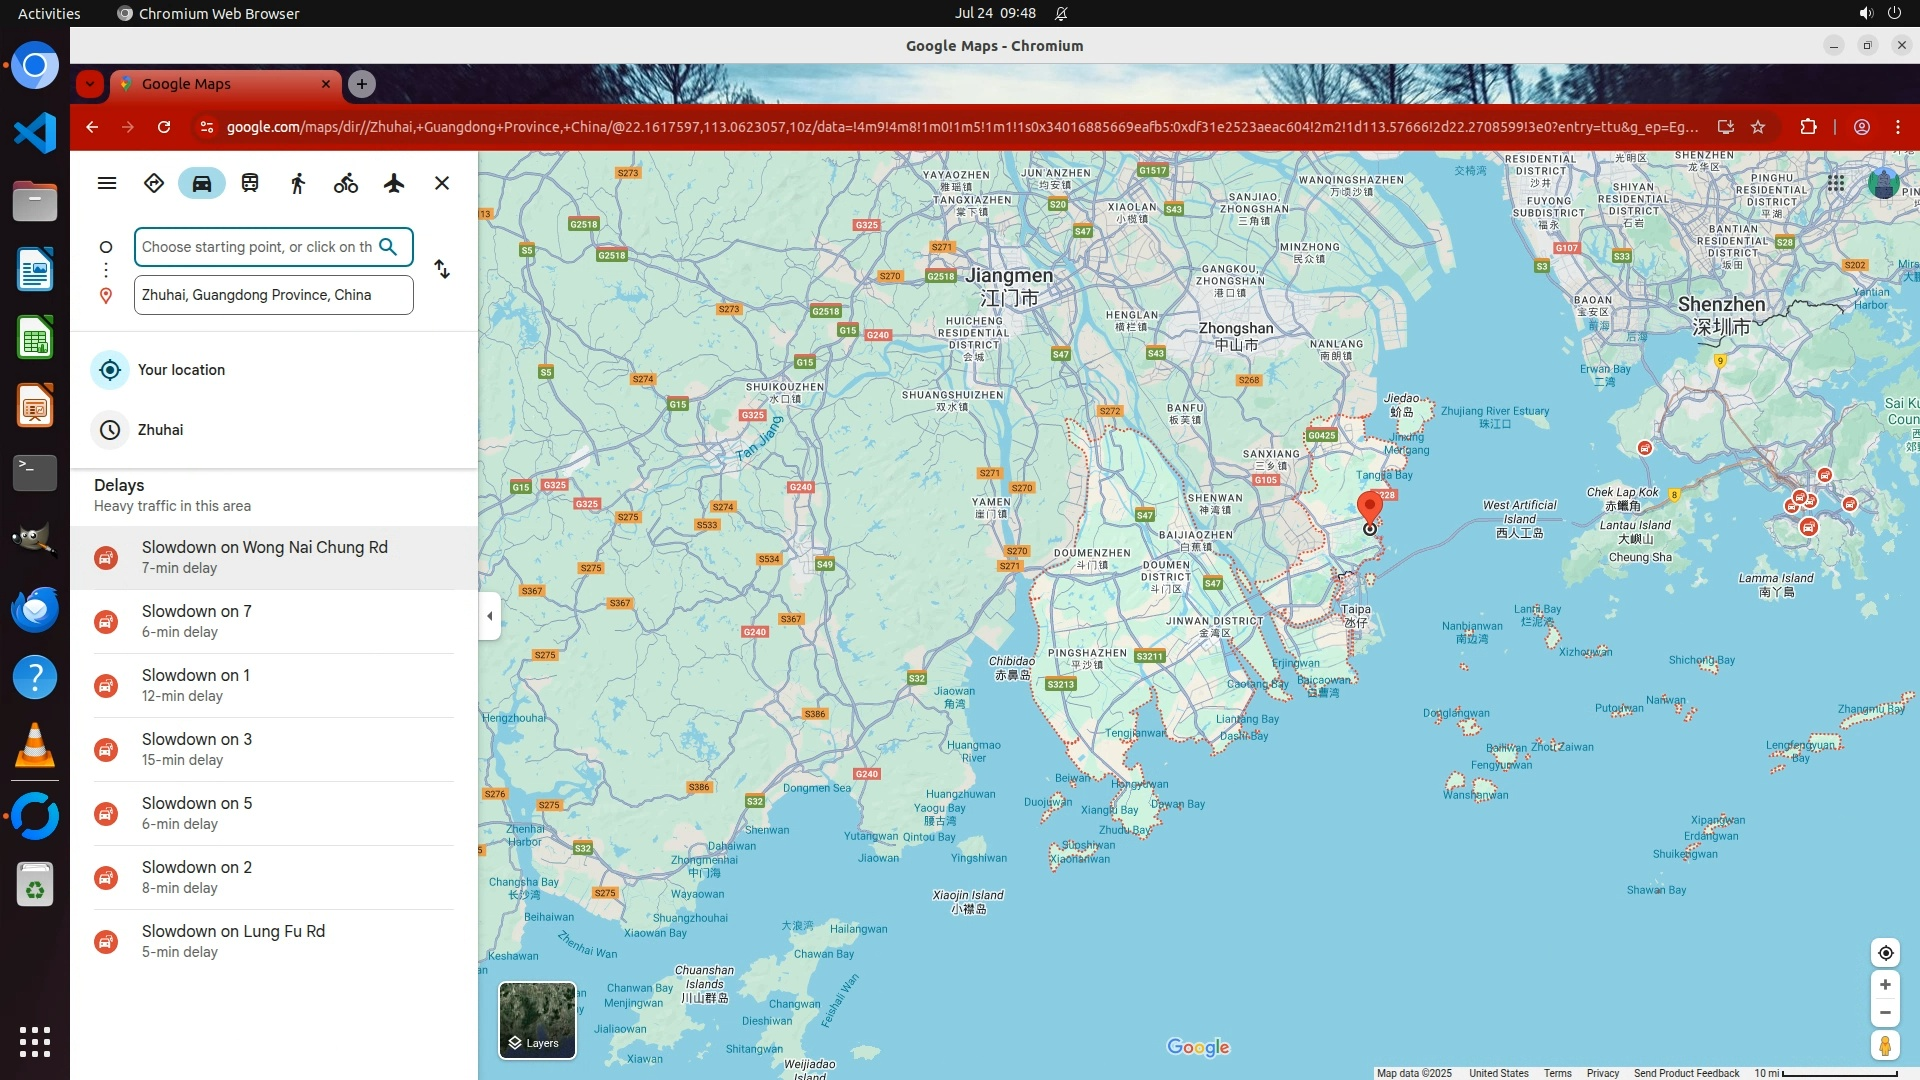The width and height of the screenshot is (1920, 1080).
Task: Open the Activities menu
Action: (49, 13)
